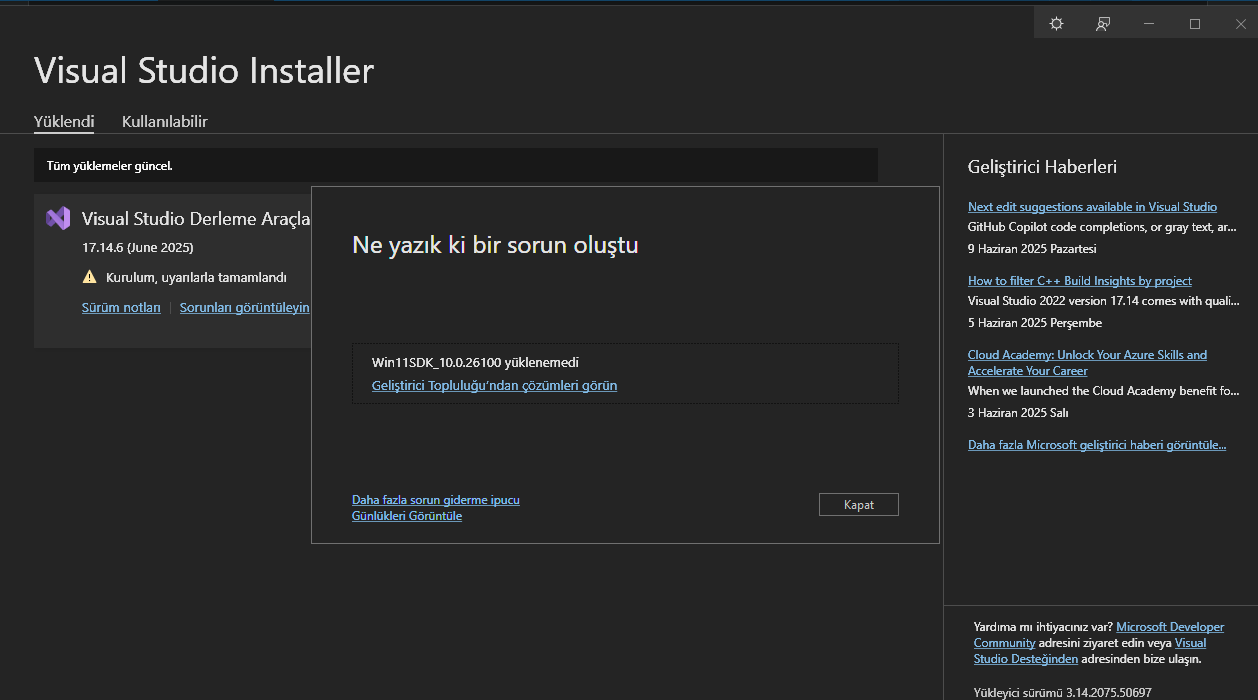This screenshot has width=1258, height=700.
Task: Switch to the Kullanılabilir tab
Action: [165, 121]
